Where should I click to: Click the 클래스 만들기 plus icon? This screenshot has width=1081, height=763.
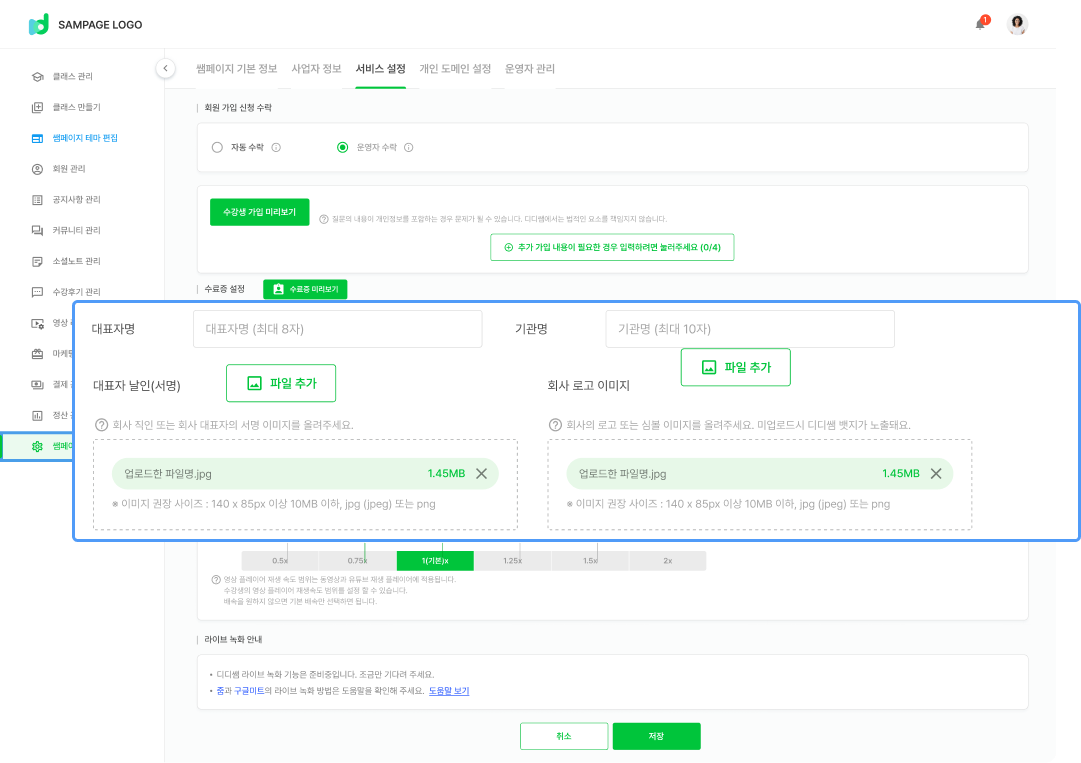[37, 107]
